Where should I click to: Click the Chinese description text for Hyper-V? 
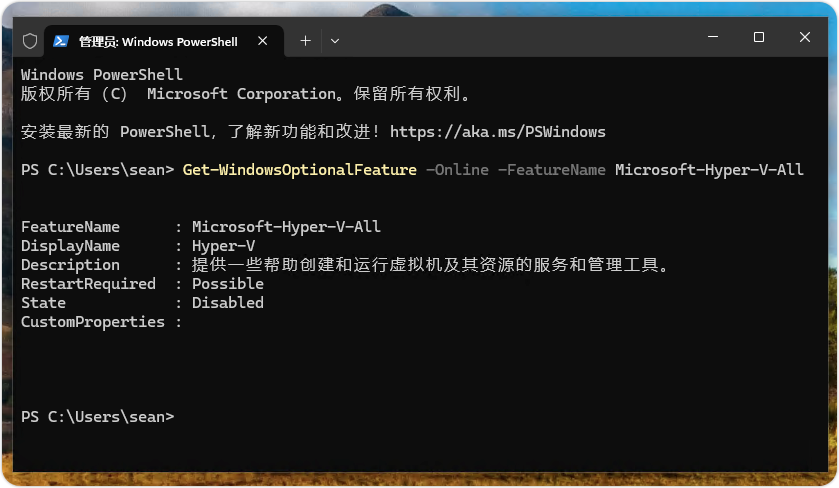(430, 265)
